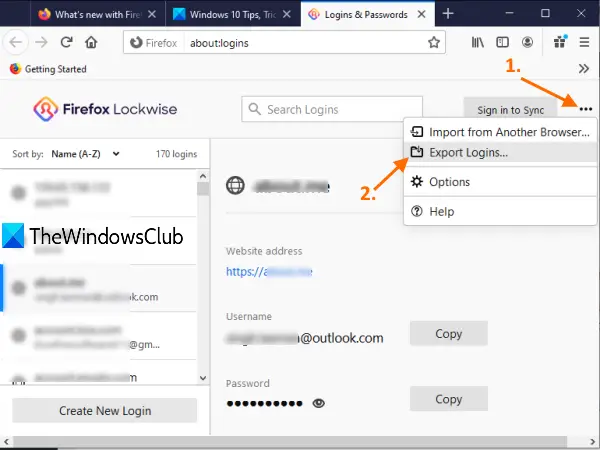Click the @outlook.com username value
600x450 pixels.
(305, 338)
